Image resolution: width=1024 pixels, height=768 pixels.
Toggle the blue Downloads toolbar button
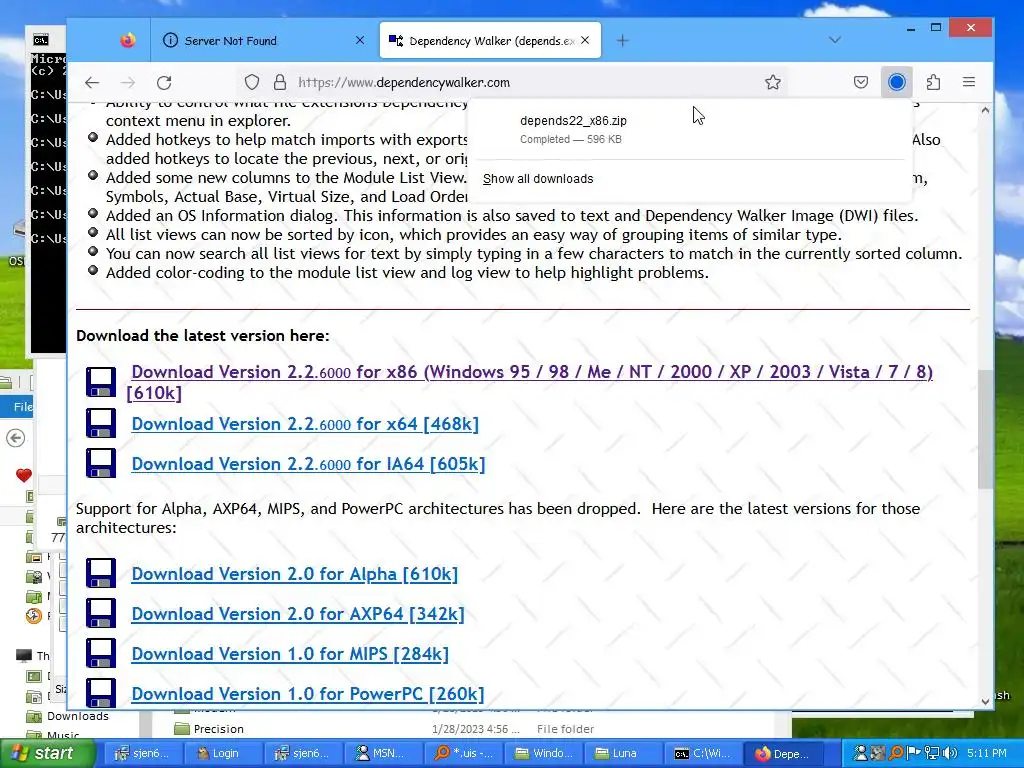[x=897, y=82]
